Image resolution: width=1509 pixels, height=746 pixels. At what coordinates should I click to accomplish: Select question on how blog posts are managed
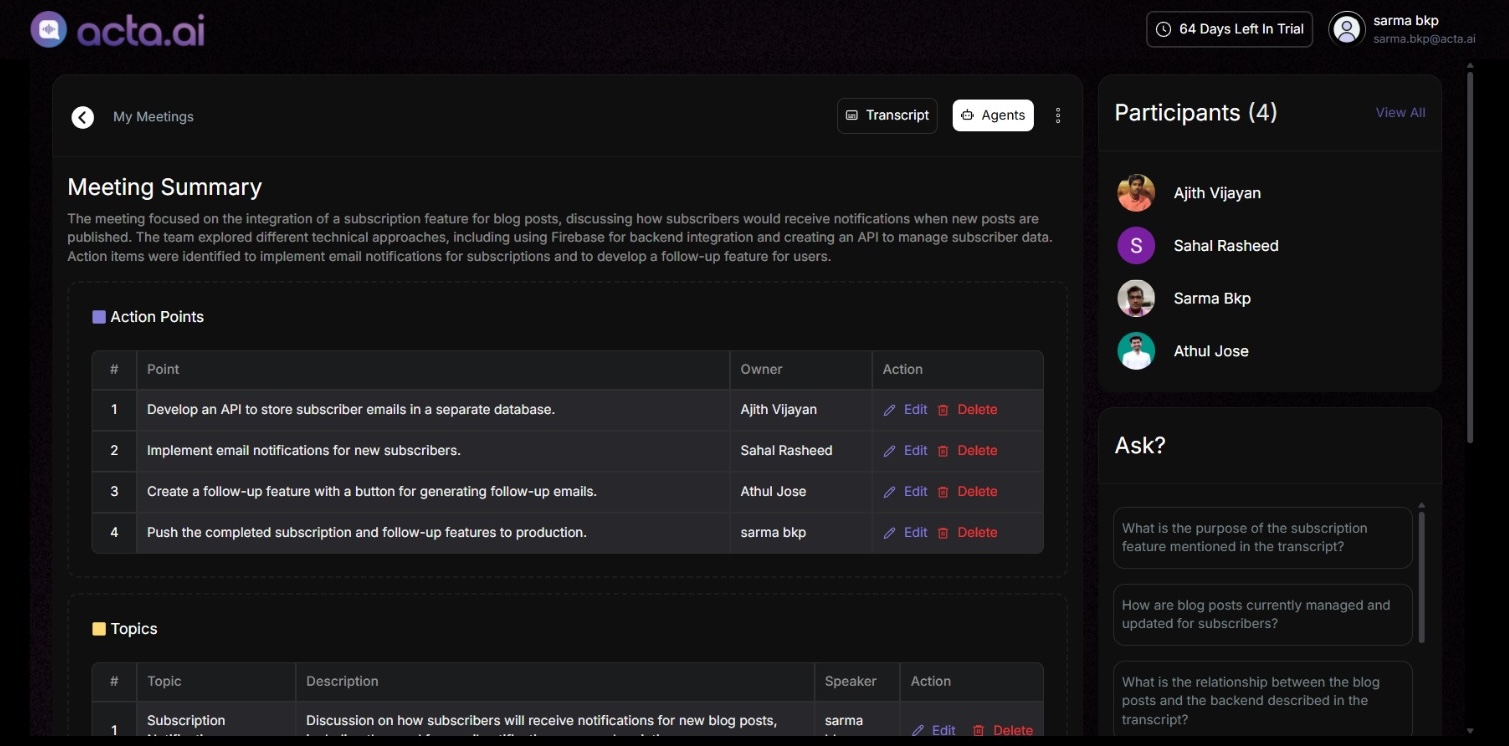click(x=1262, y=615)
